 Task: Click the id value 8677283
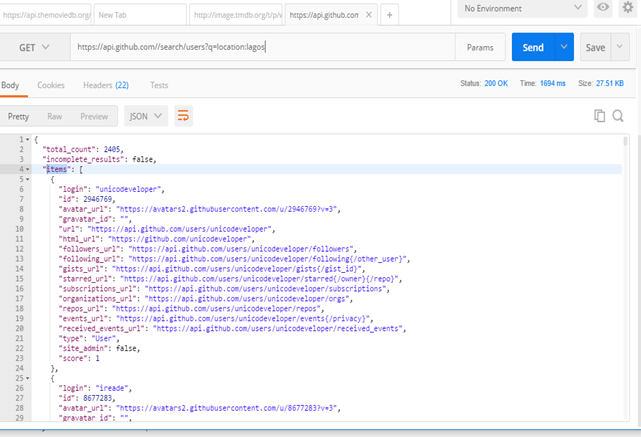pos(98,398)
